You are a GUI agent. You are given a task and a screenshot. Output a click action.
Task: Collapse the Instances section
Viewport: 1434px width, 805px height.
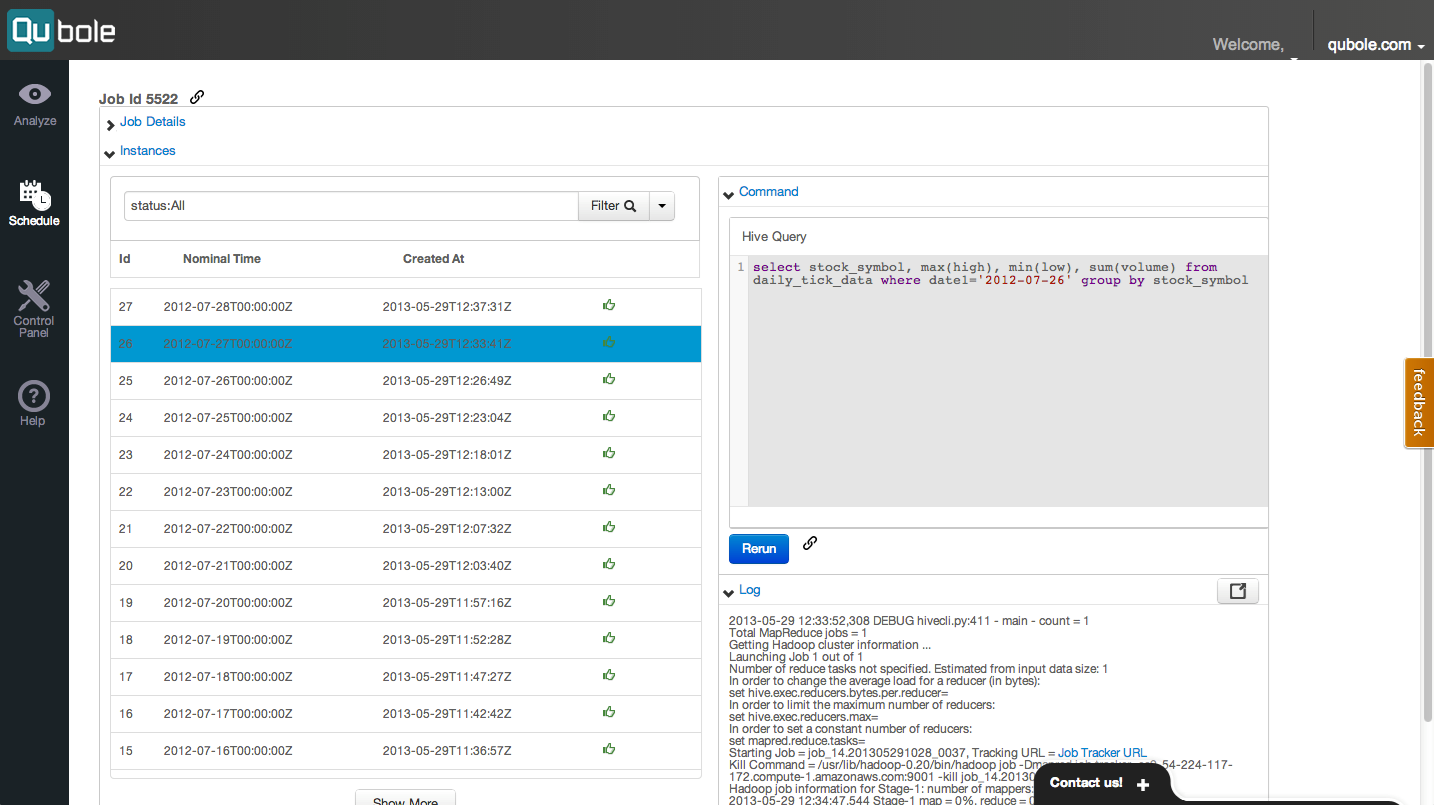pyautogui.click(x=147, y=151)
